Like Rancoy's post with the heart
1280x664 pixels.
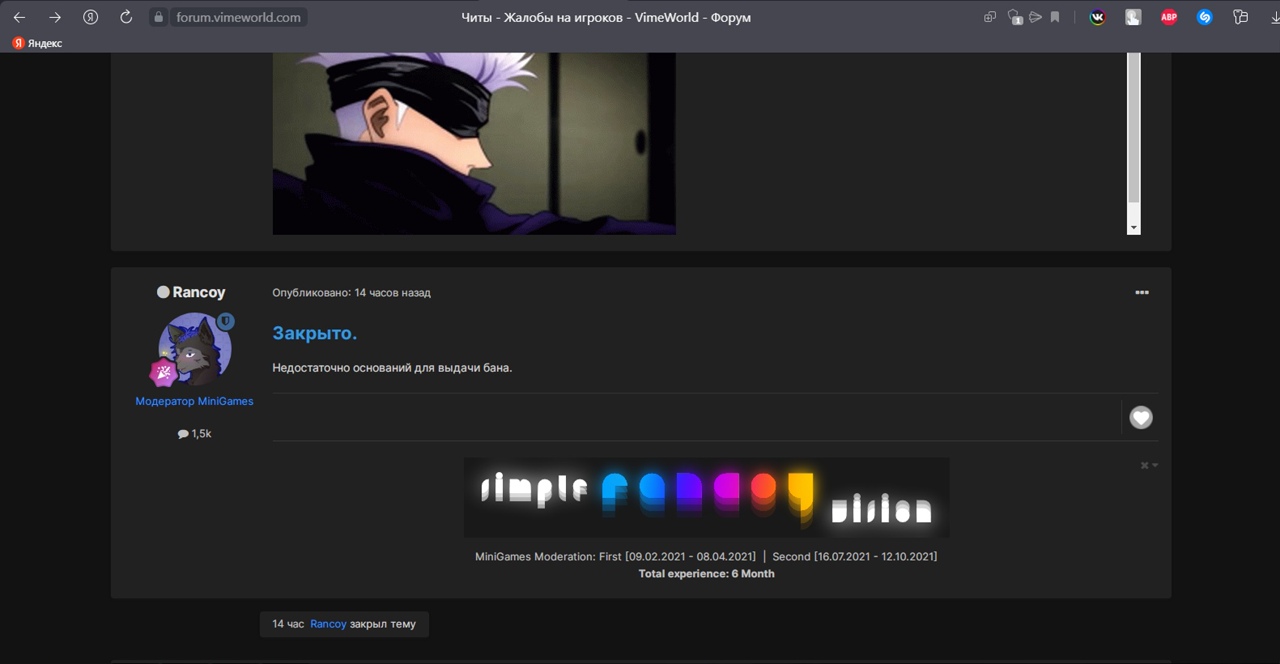coord(1141,418)
